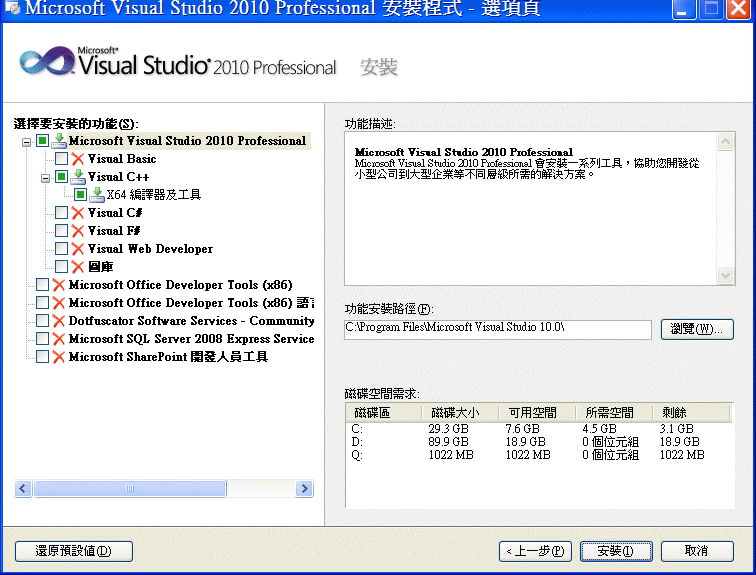
Task: Click the 可用空間 column header
Action: pyautogui.click(x=537, y=413)
